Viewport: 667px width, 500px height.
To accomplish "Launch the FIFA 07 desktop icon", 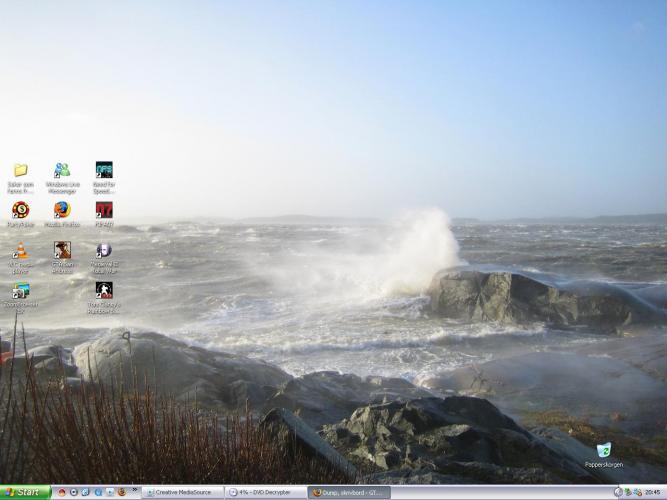I will tap(104, 211).
